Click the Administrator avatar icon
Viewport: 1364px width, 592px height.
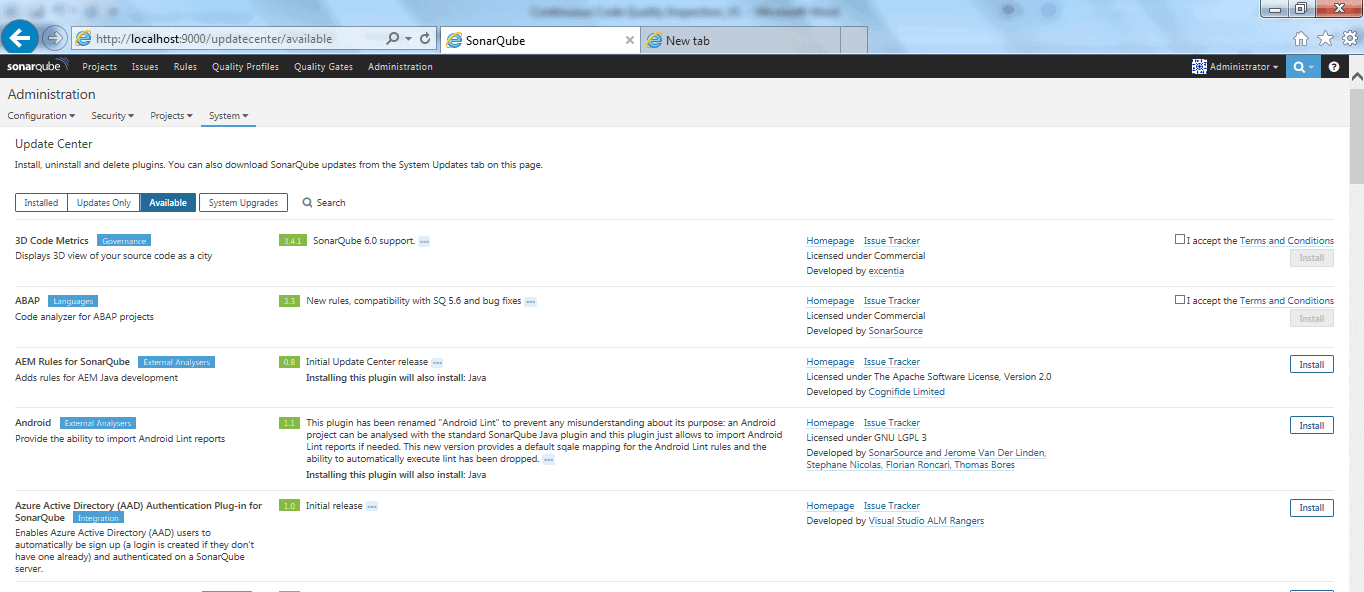coord(1199,67)
